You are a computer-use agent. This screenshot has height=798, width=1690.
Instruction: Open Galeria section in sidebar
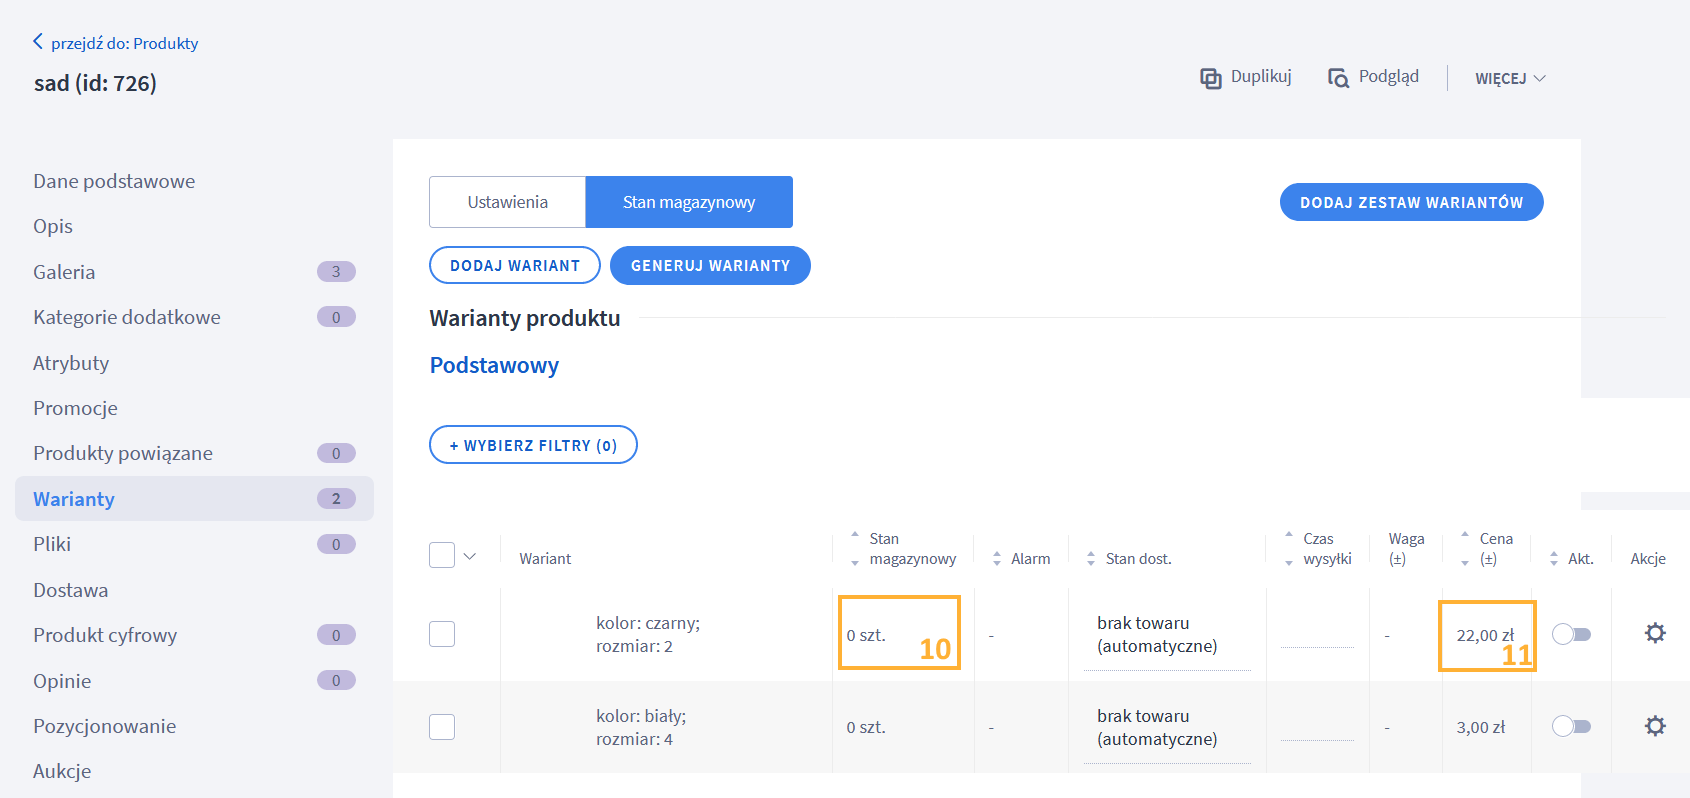(64, 272)
